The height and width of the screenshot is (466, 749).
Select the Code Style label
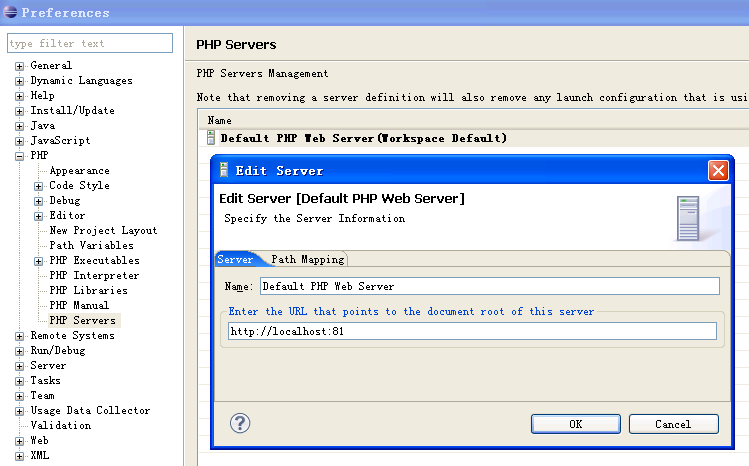point(79,185)
